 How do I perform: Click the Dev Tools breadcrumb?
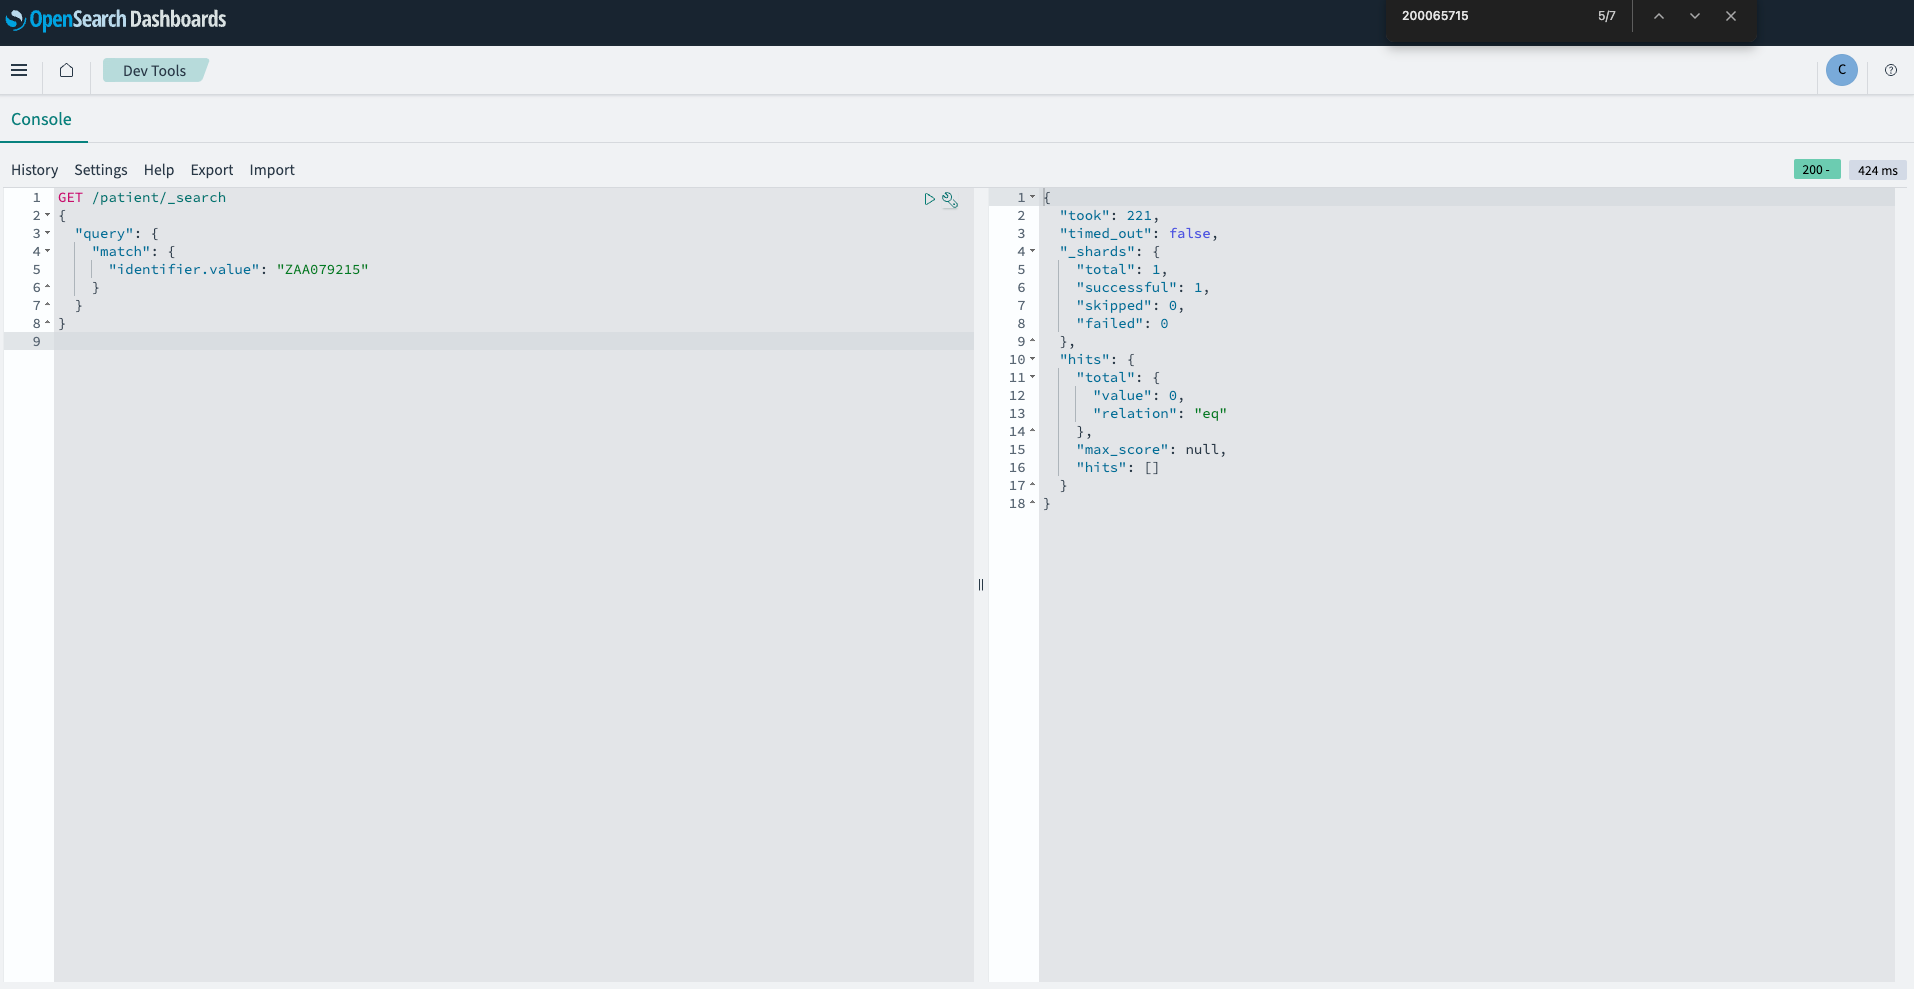(155, 70)
